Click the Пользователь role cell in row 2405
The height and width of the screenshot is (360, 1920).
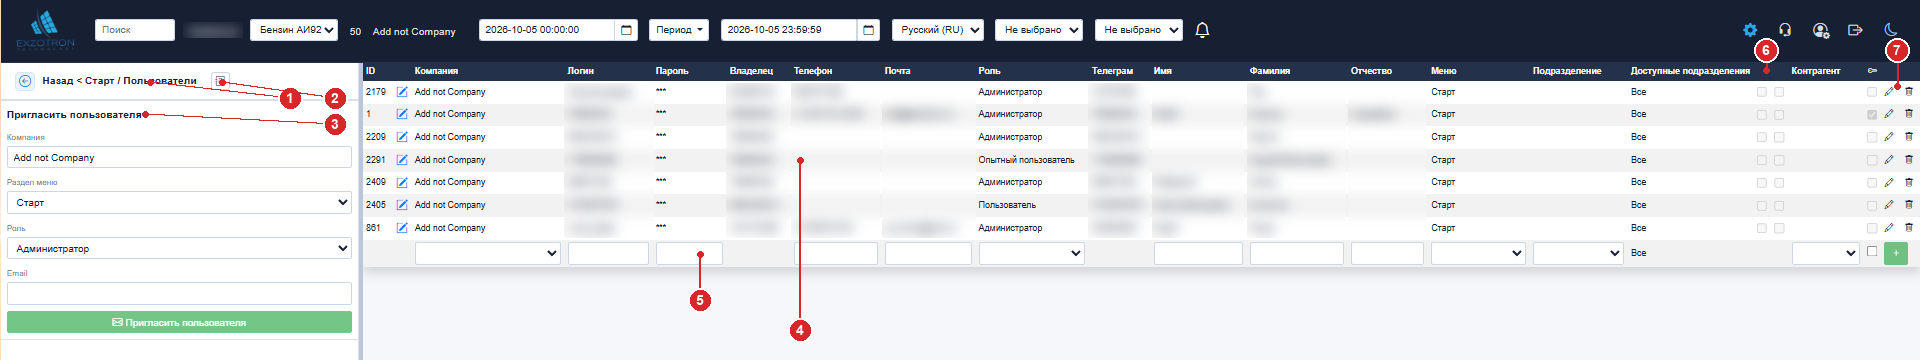(x=1007, y=205)
